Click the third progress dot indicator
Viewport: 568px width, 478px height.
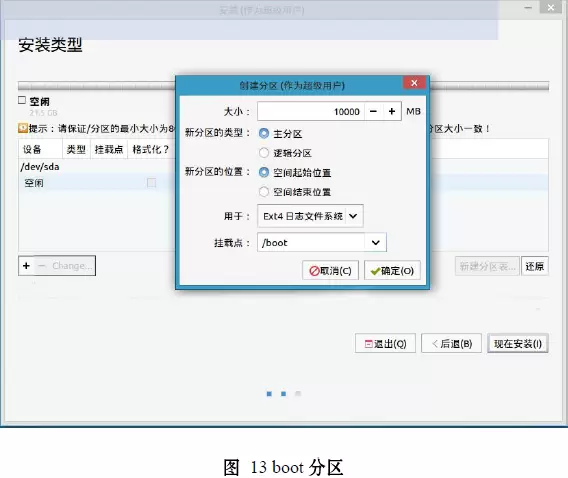298,394
